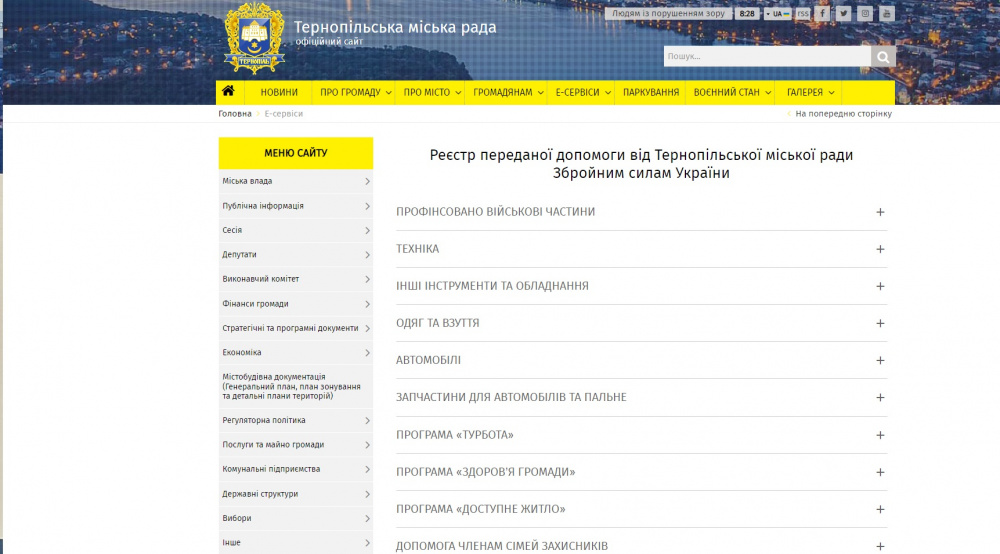The width and height of the screenshot is (1000, 554).
Task: Expand the 'ОДЯГ ТА ВЗУТТЯ' section
Action: (x=641, y=323)
